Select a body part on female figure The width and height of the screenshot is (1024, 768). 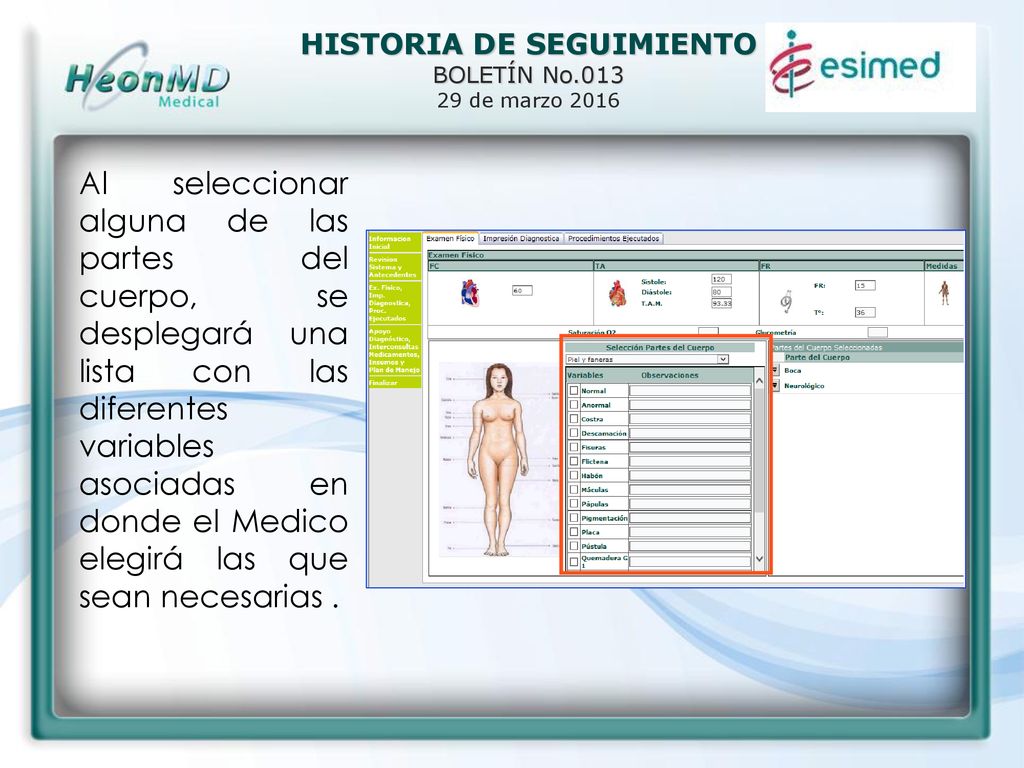(500, 459)
